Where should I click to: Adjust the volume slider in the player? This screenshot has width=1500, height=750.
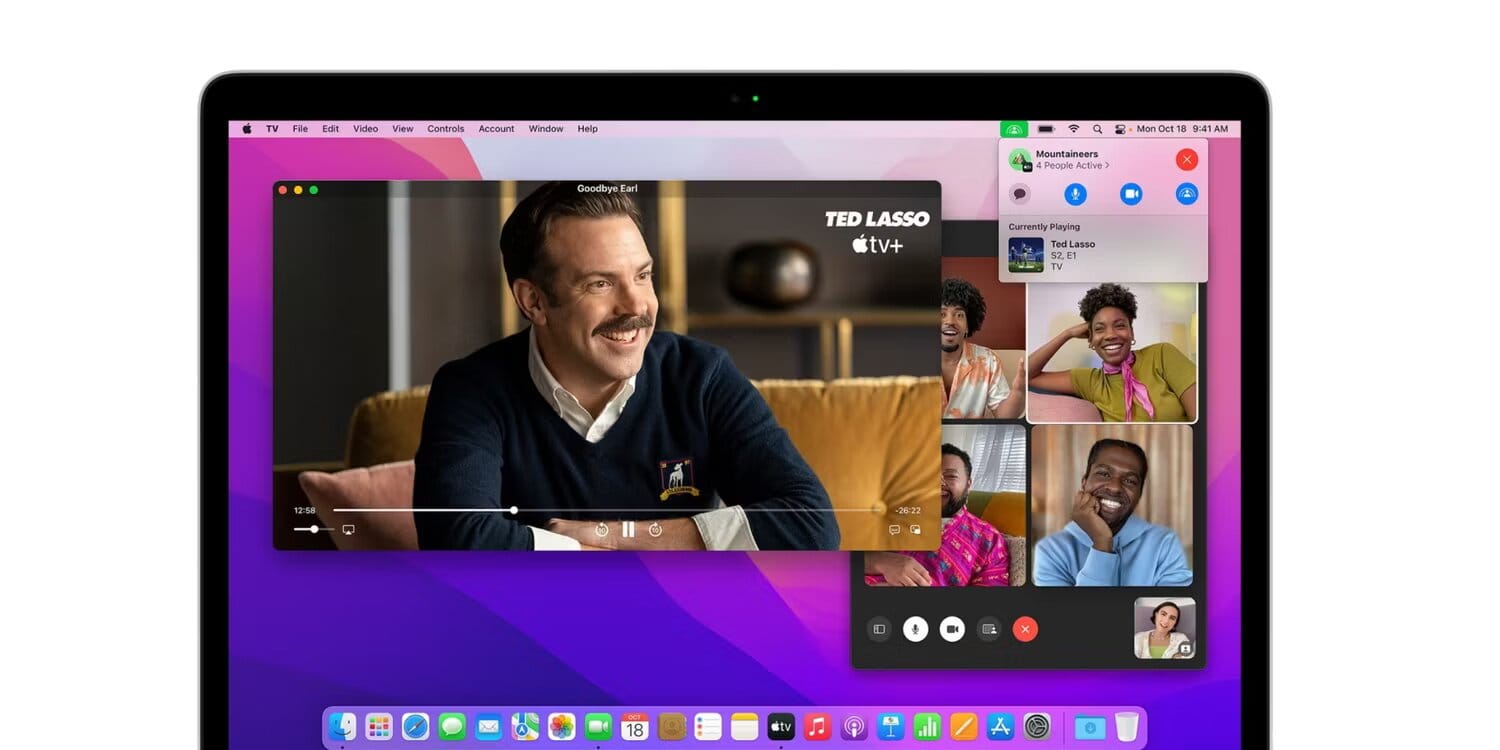313,529
